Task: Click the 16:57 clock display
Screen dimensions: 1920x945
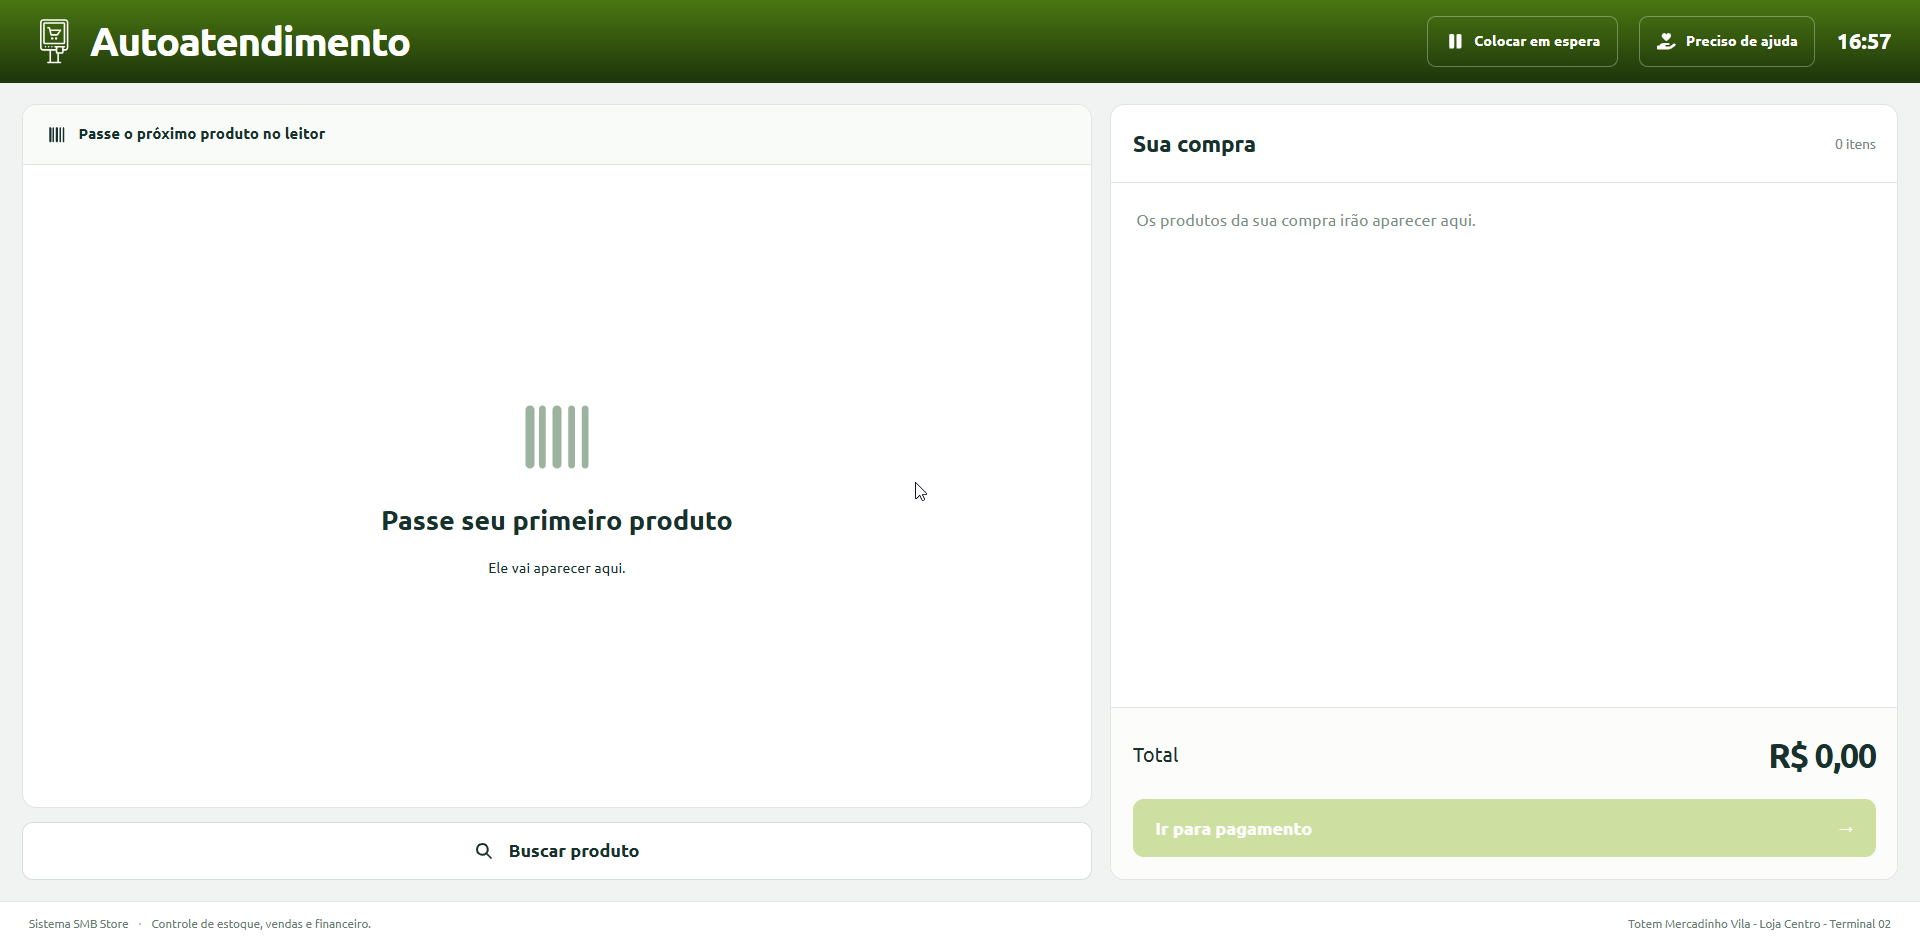Action: point(1864,41)
